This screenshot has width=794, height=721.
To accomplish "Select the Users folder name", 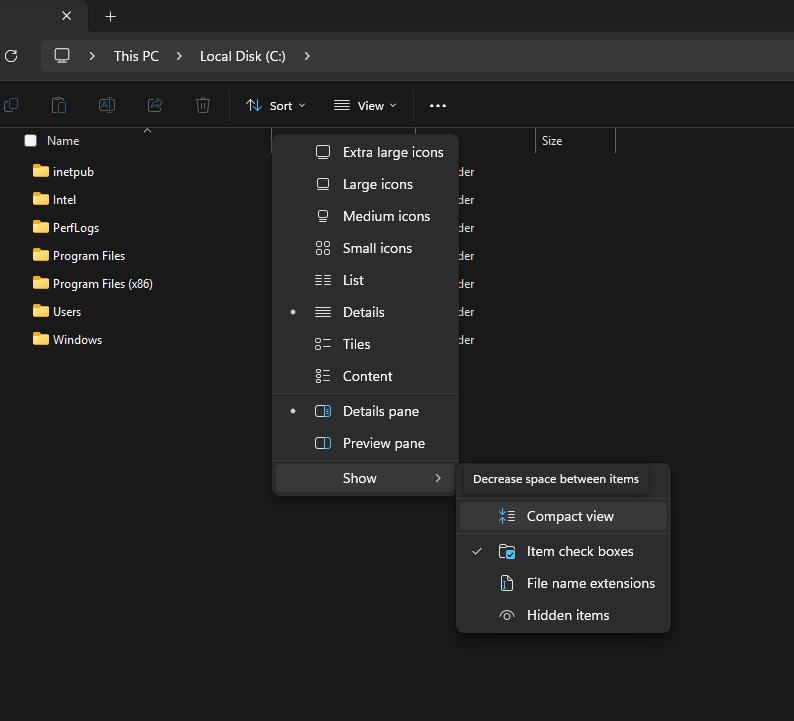I will pyautogui.click(x=67, y=311).
